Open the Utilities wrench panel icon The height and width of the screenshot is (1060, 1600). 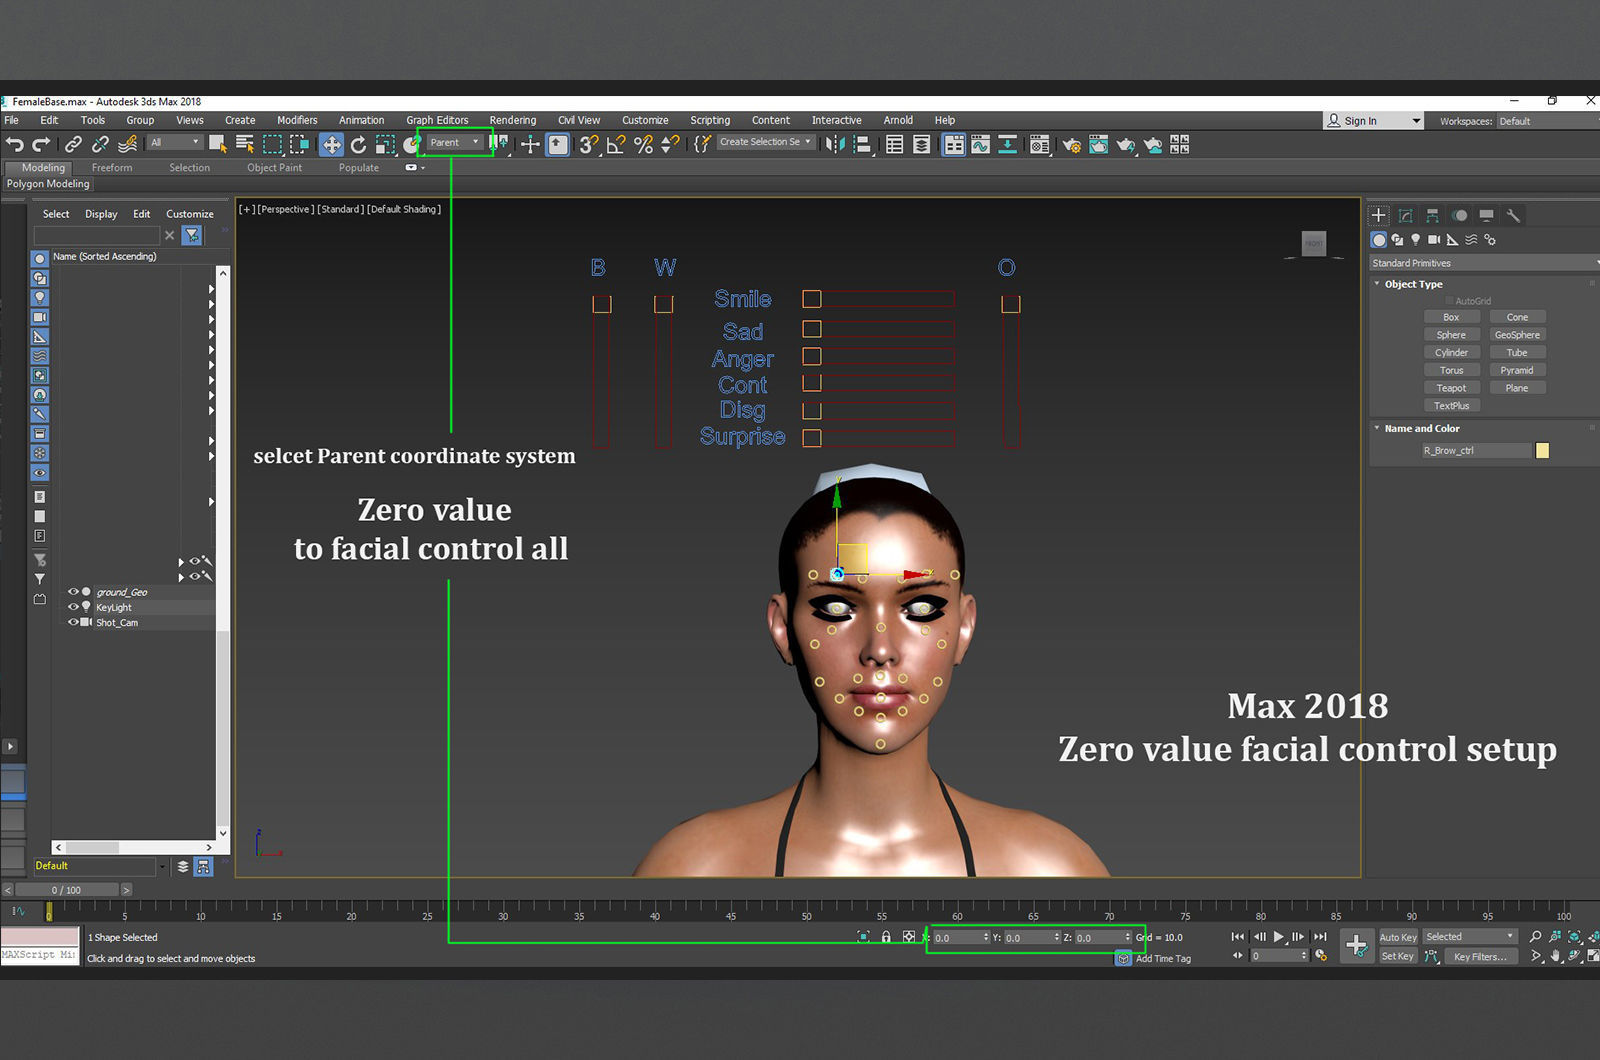(x=1513, y=215)
